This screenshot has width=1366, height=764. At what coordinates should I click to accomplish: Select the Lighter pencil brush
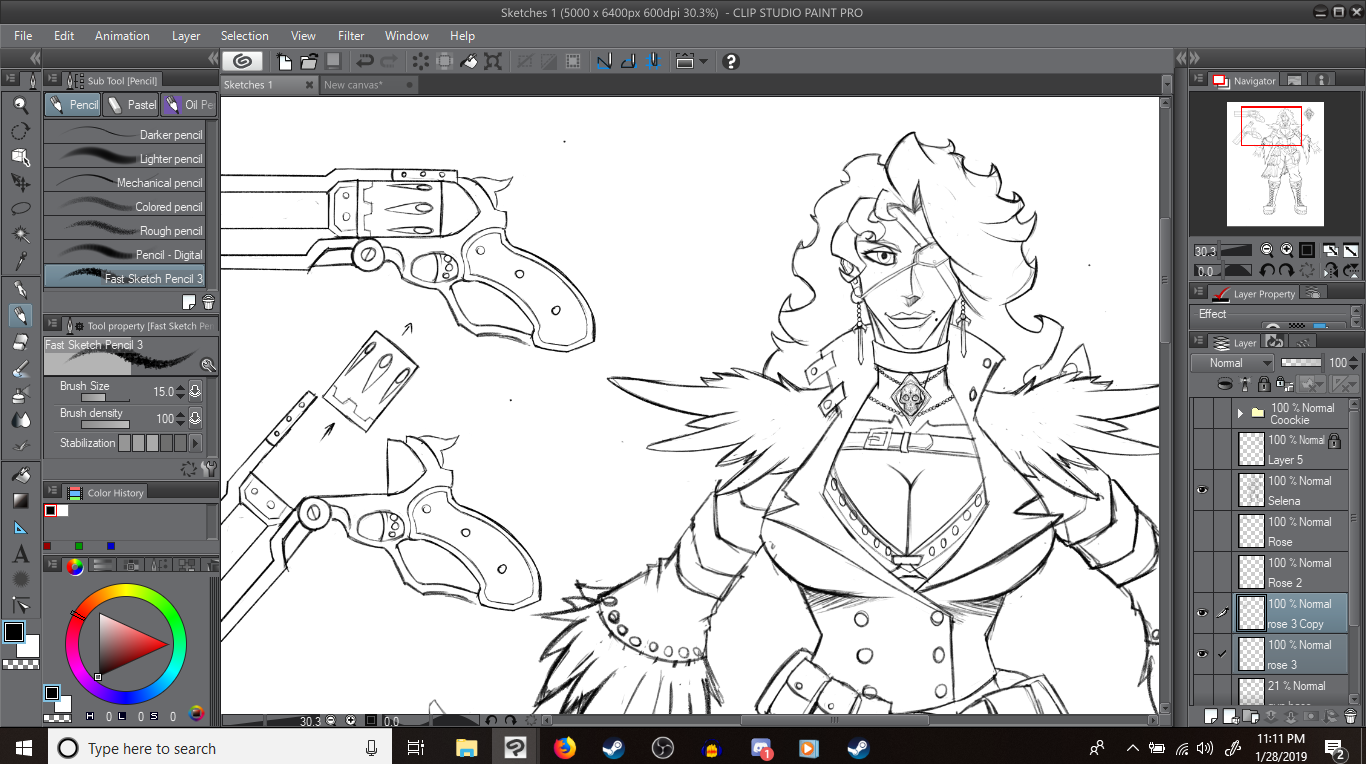coord(125,158)
